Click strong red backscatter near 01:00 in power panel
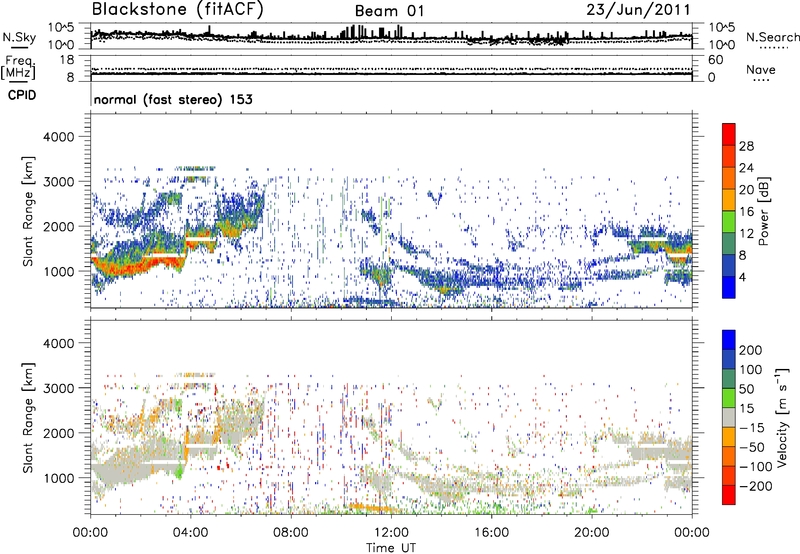 [x=115, y=270]
